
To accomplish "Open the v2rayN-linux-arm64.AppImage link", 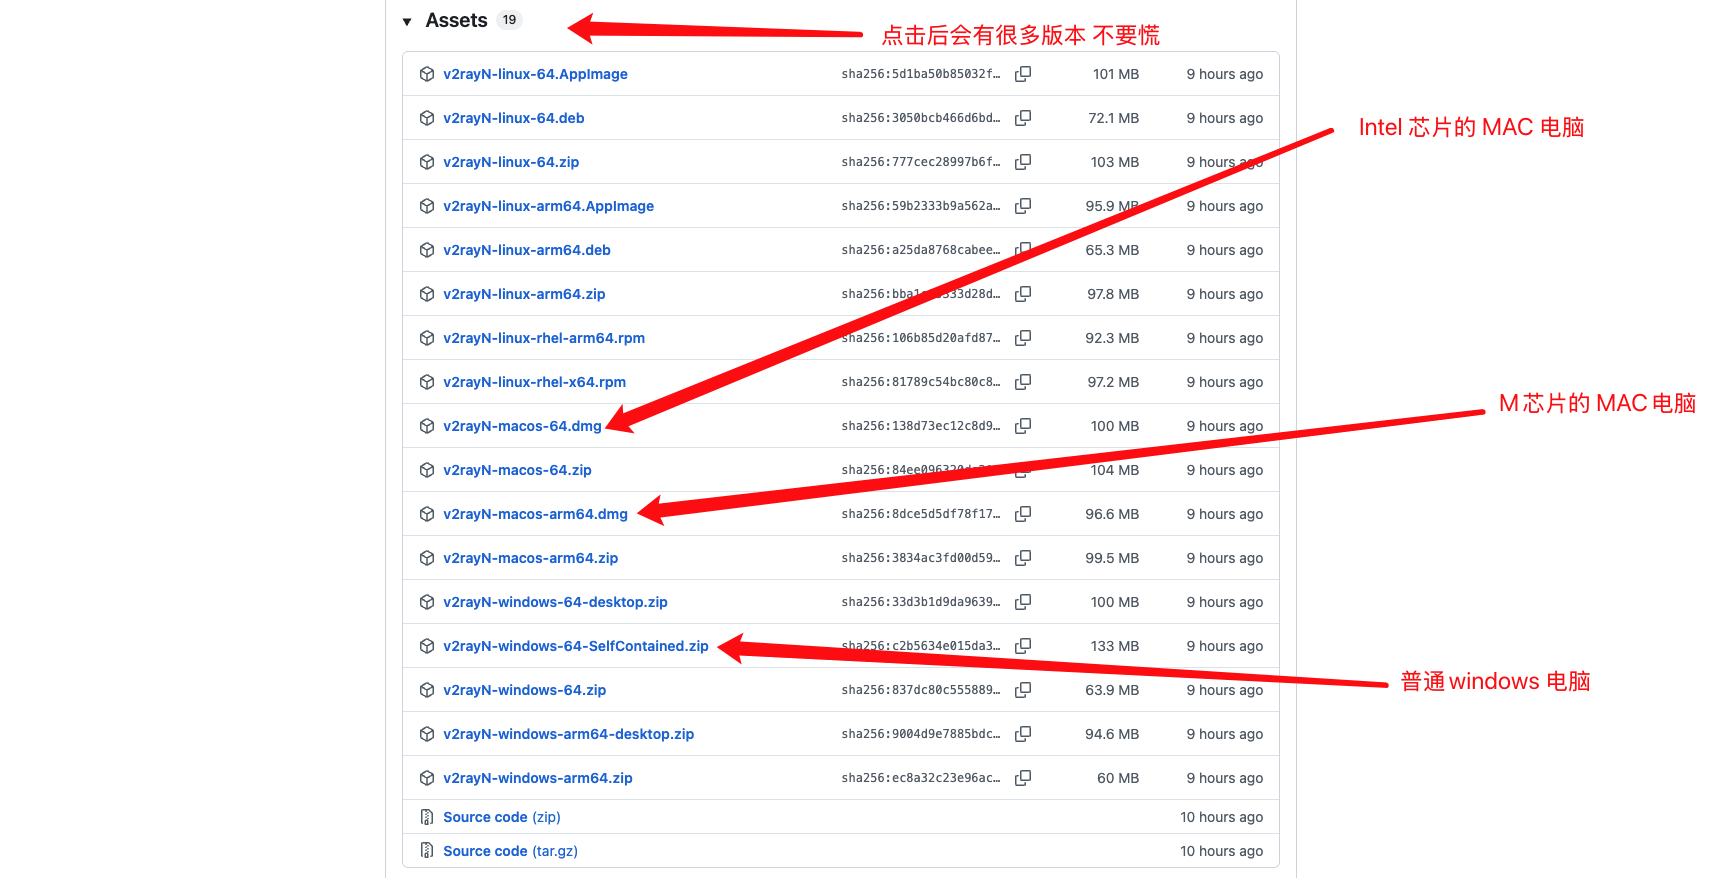I will pyautogui.click(x=548, y=206).
